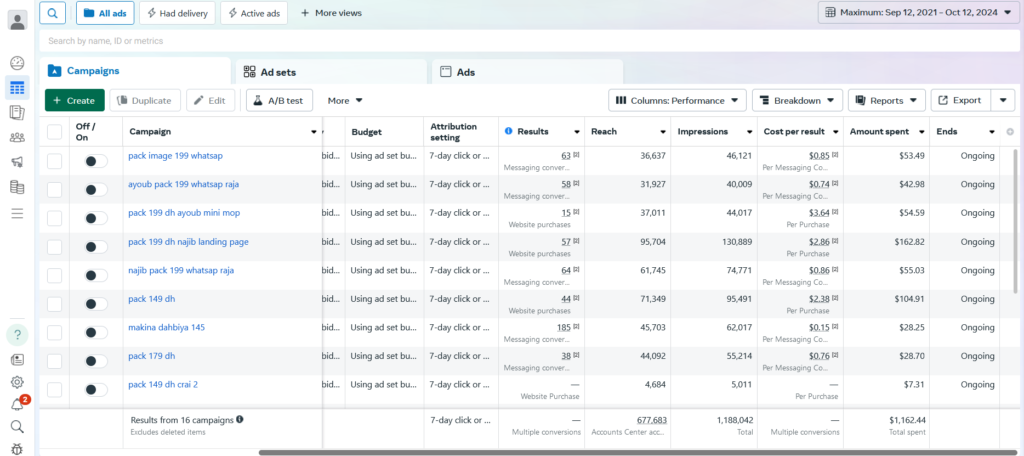Click the customize columns plus icon
This screenshot has width=1024, height=456.
tap(1010, 131)
